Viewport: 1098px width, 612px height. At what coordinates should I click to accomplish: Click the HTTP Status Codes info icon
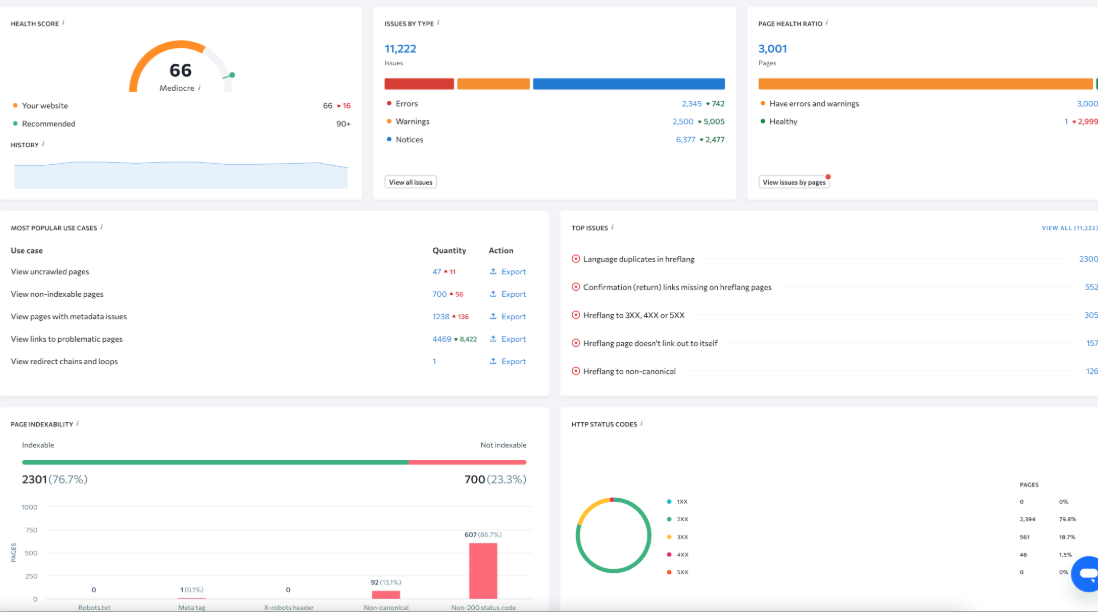pyautogui.click(x=641, y=423)
